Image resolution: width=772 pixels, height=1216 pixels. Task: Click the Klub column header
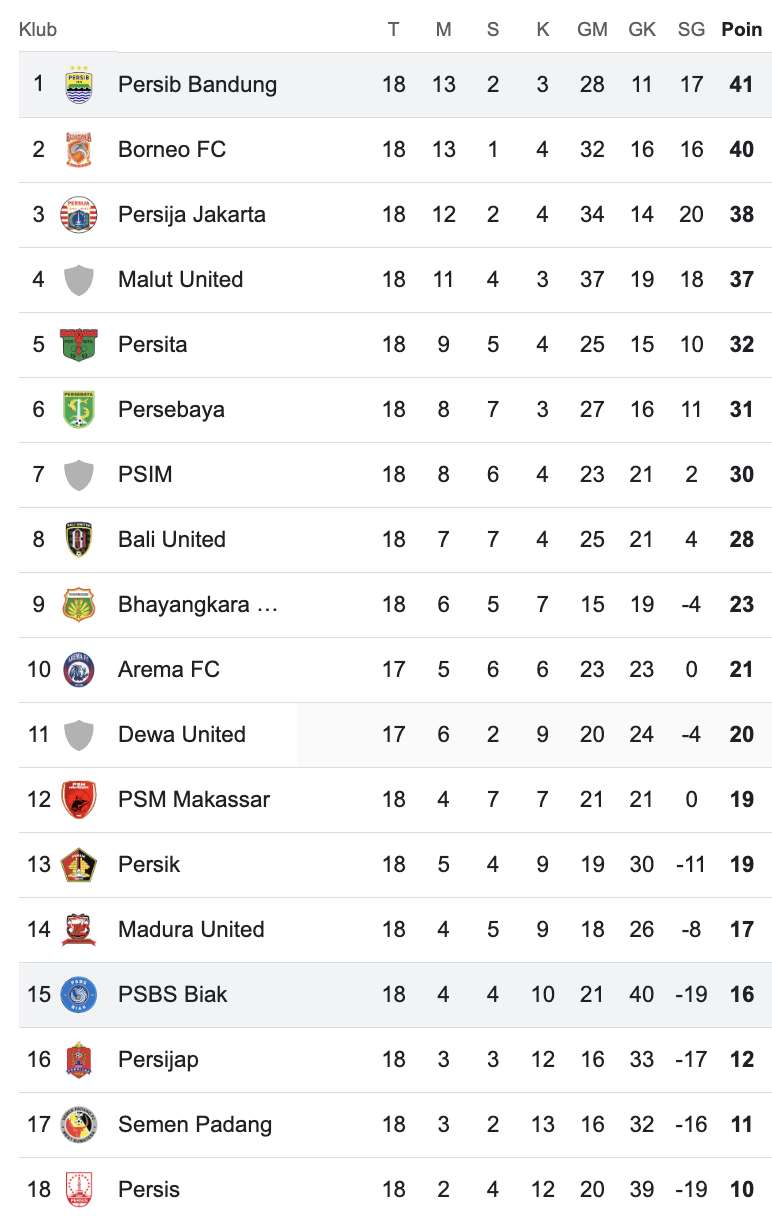pyautogui.click(x=38, y=29)
